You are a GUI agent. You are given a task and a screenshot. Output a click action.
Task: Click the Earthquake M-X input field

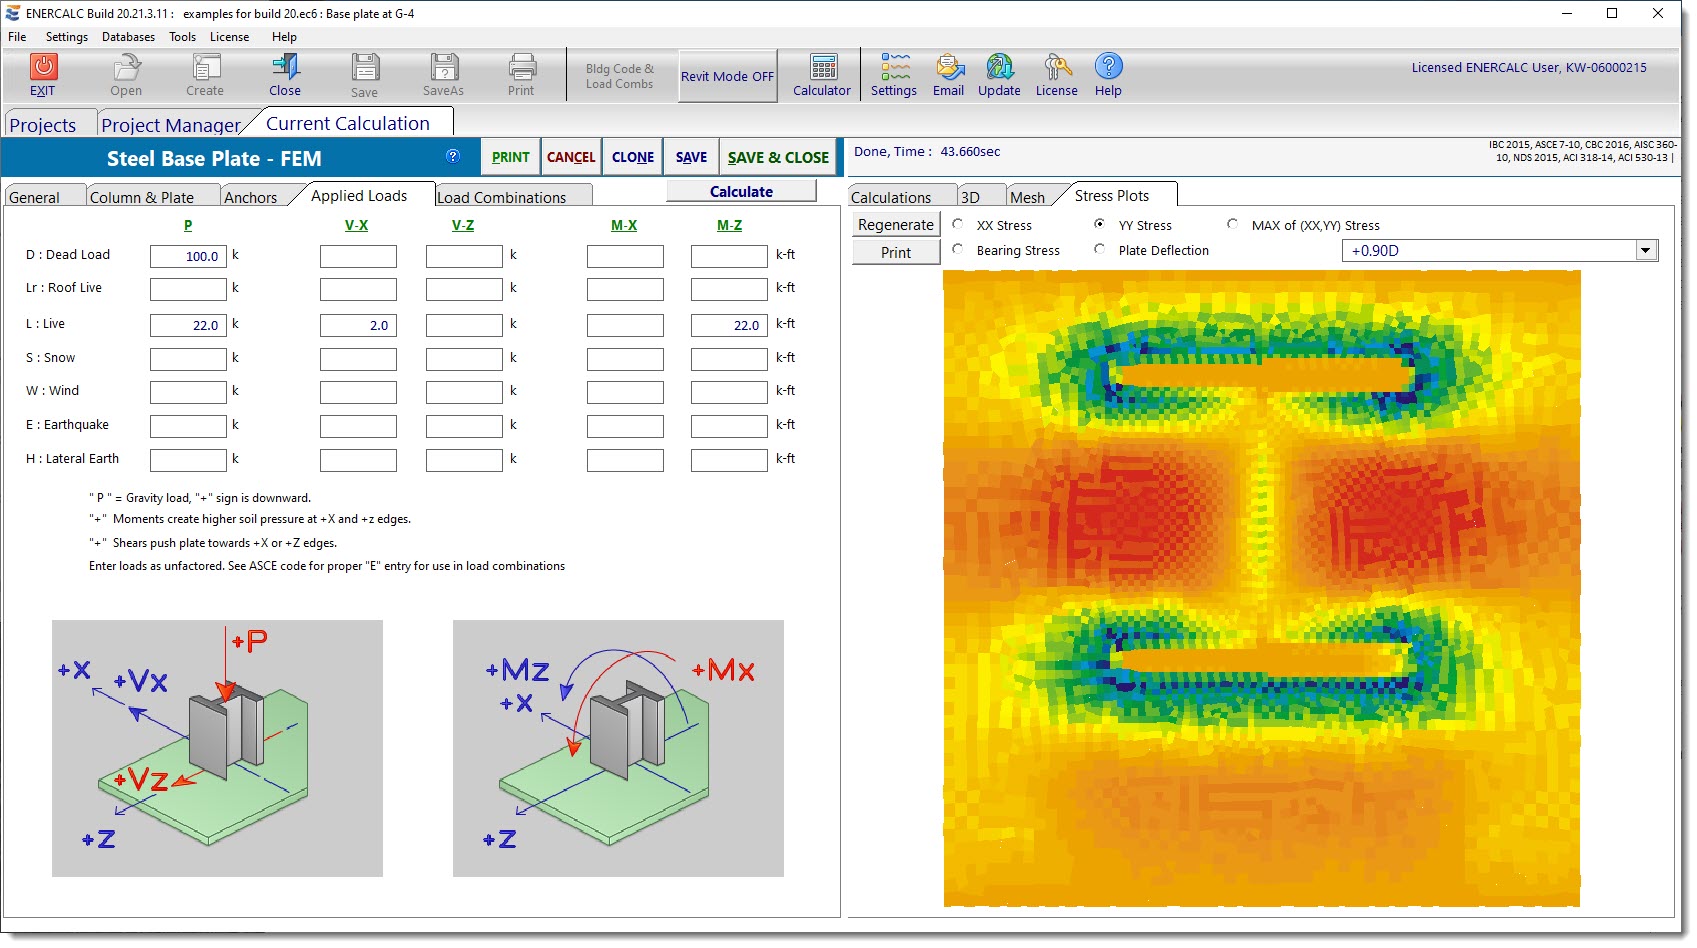pos(625,426)
